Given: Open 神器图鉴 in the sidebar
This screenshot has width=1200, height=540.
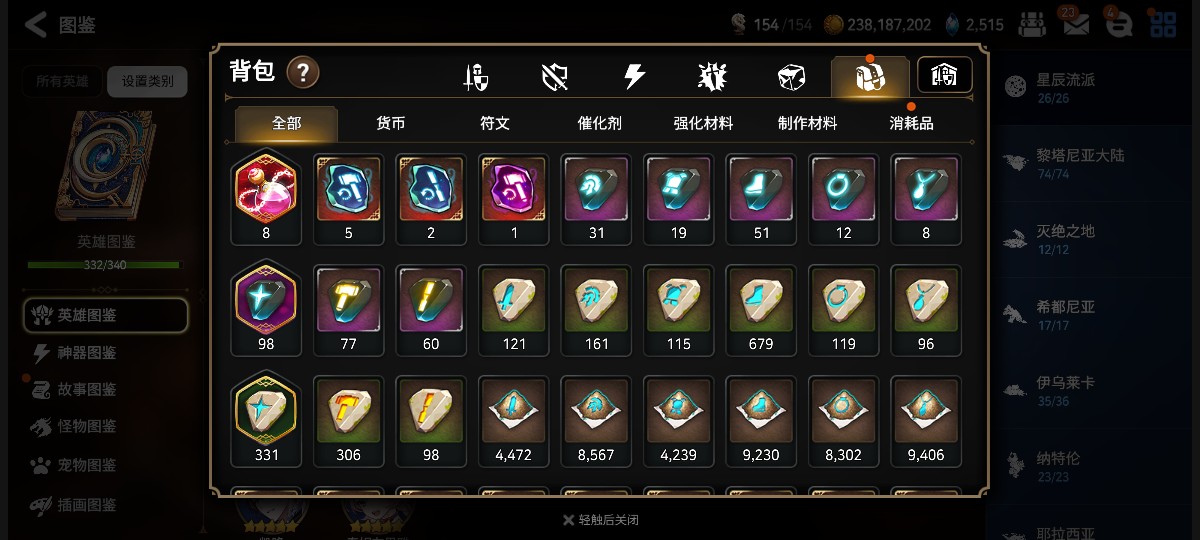Looking at the screenshot, I should (x=87, y=353).
